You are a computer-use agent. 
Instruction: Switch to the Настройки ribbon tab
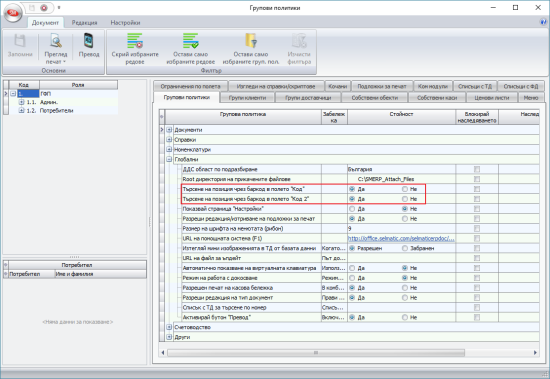click(x=125, y=23)
